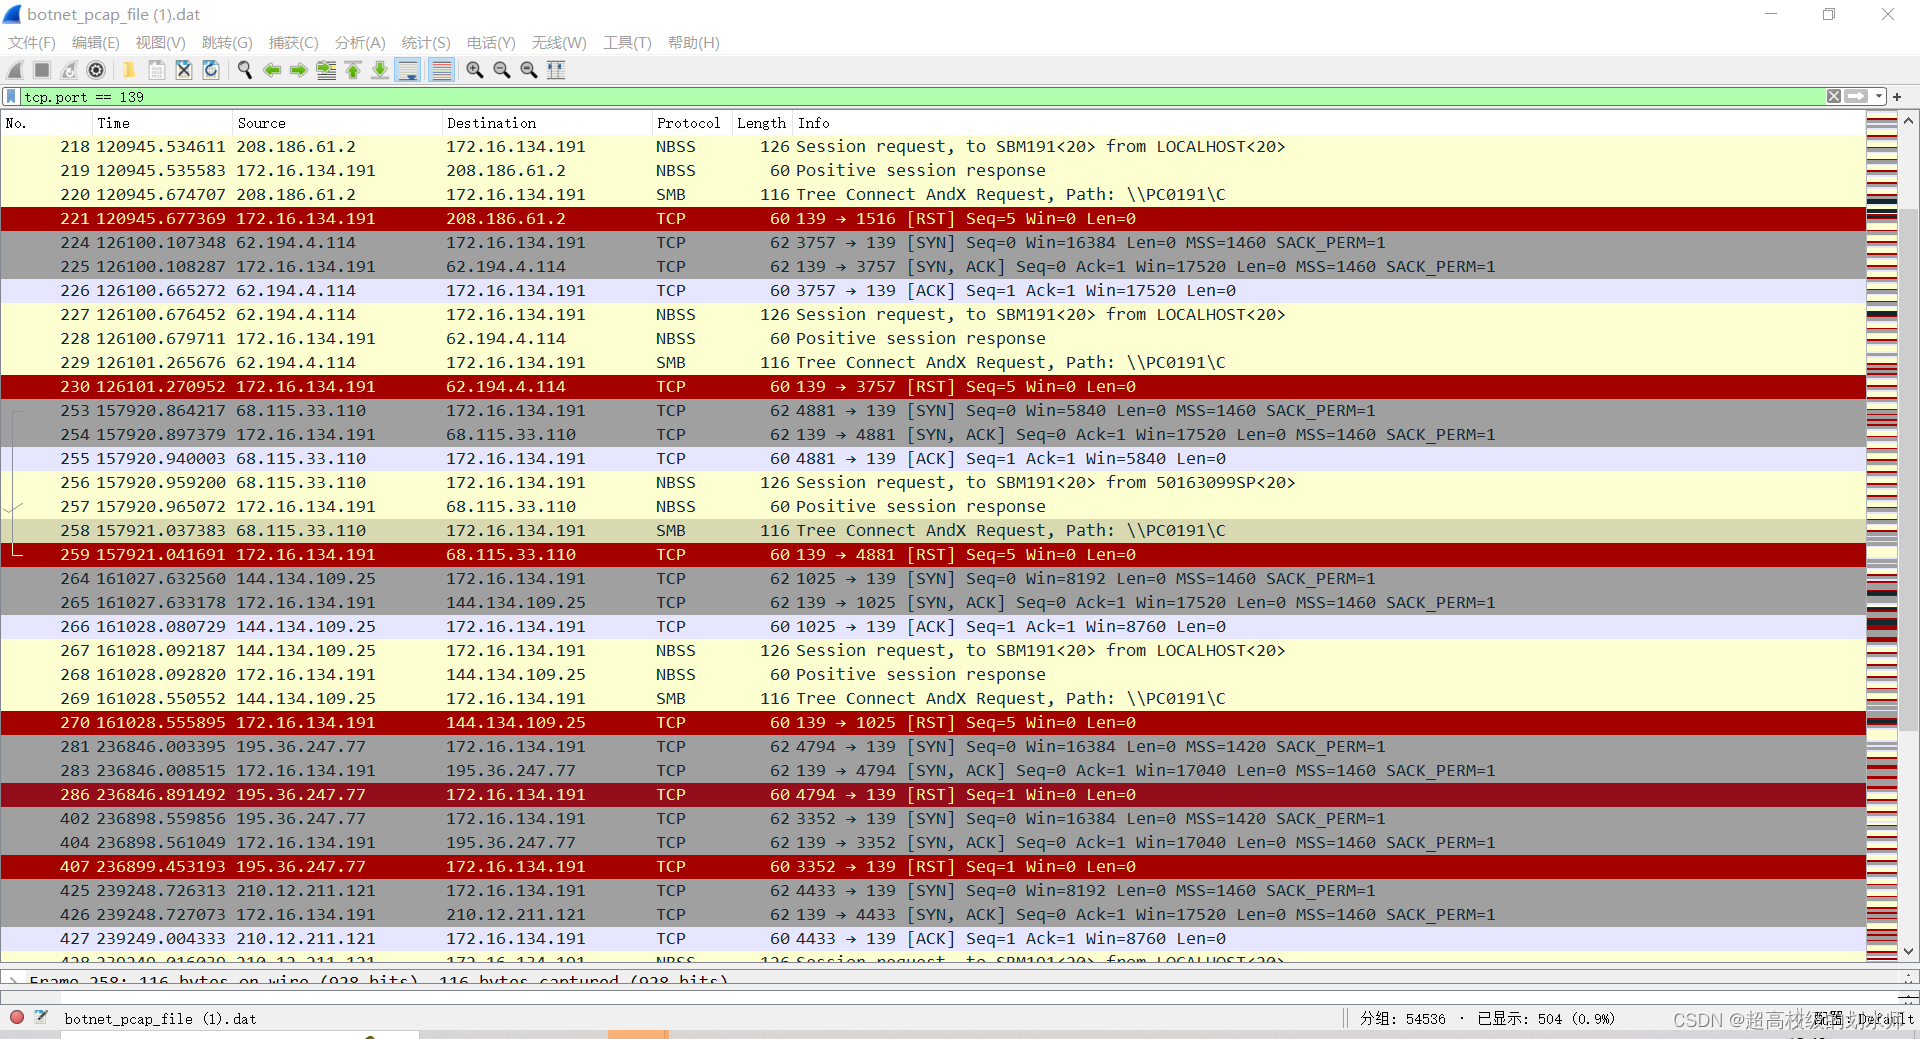Jump to the last packet
The image size is (1920, 1039).
point(380,70)
